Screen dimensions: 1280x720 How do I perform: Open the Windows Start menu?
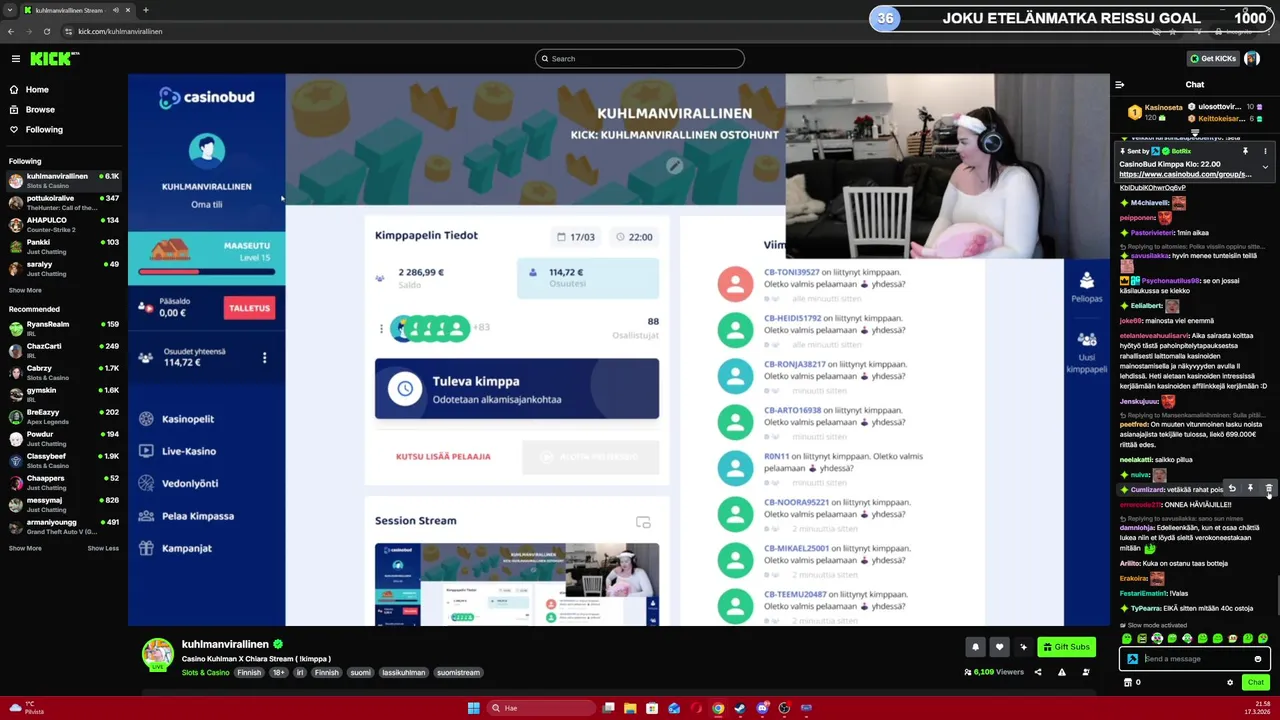(x=473, y=708)
